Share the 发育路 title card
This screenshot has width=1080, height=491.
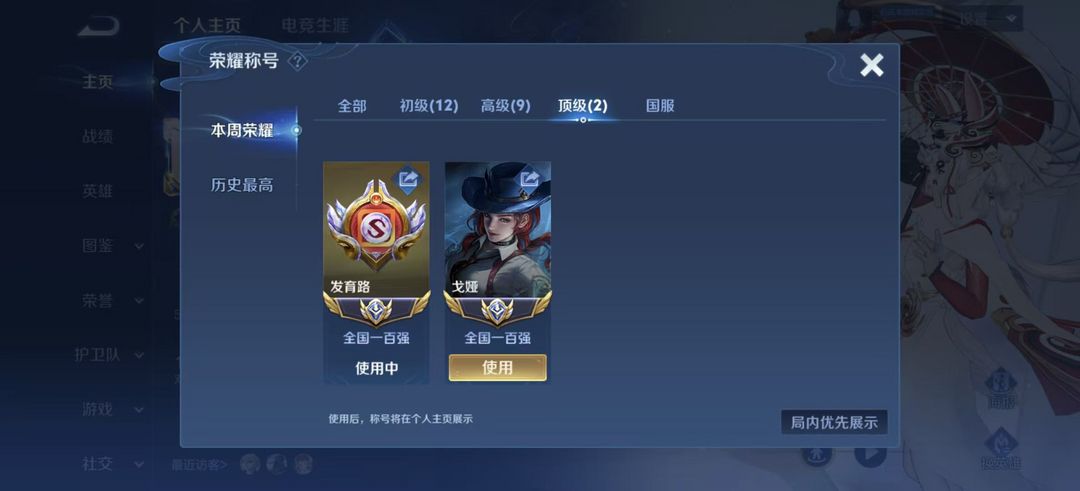tap(408, 180)
